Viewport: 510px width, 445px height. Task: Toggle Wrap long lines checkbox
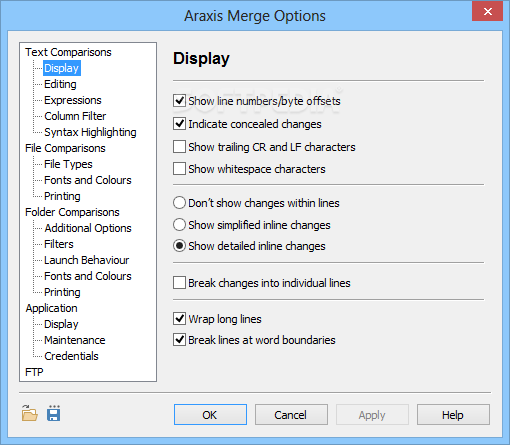[x=179, y=319]
